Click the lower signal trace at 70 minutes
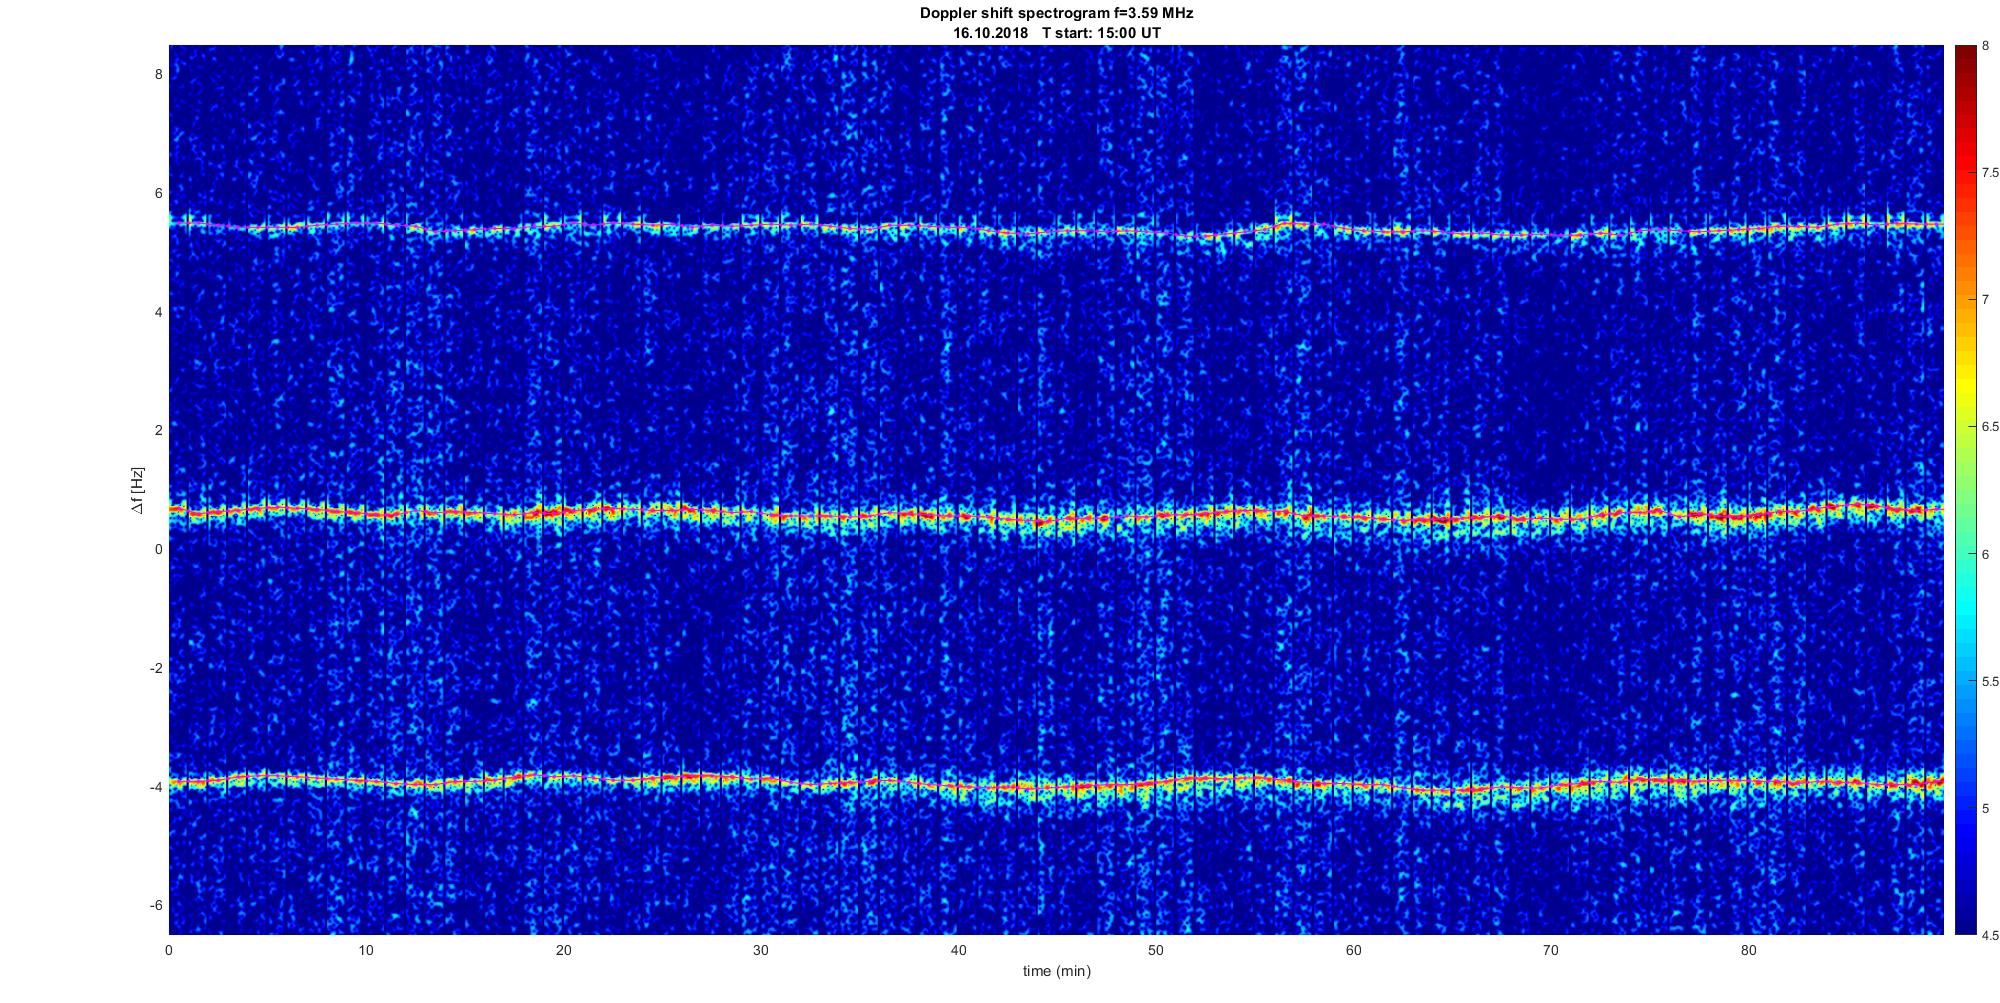 coord(1550,786)
